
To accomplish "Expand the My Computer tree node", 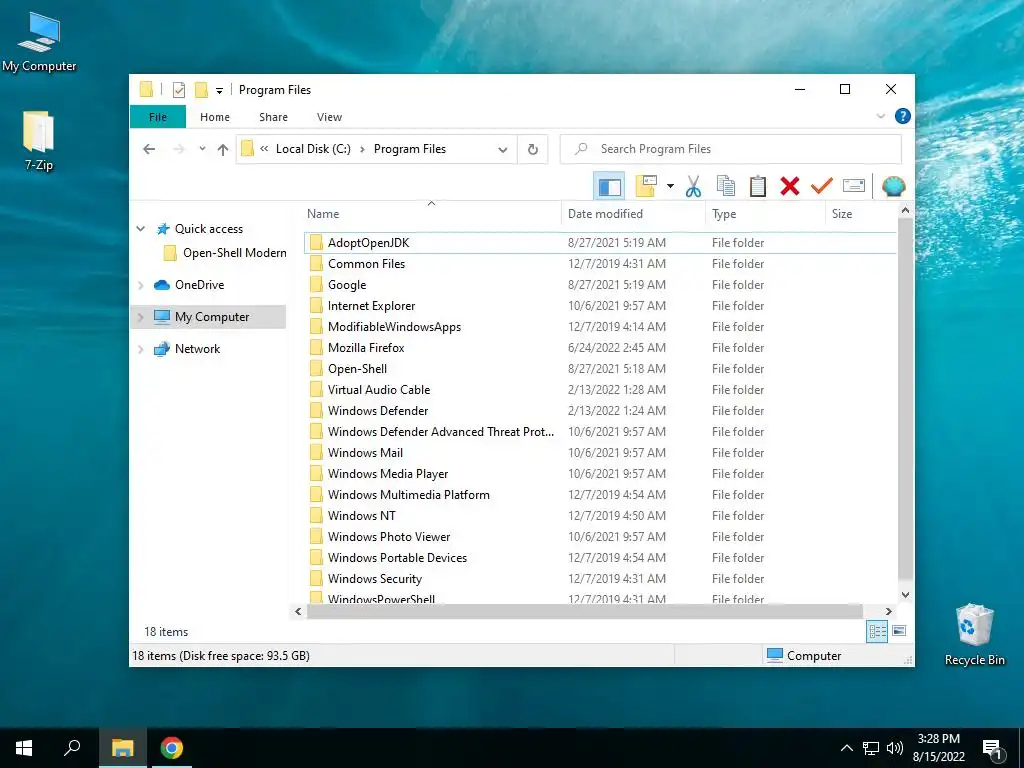I will [140, 317].
